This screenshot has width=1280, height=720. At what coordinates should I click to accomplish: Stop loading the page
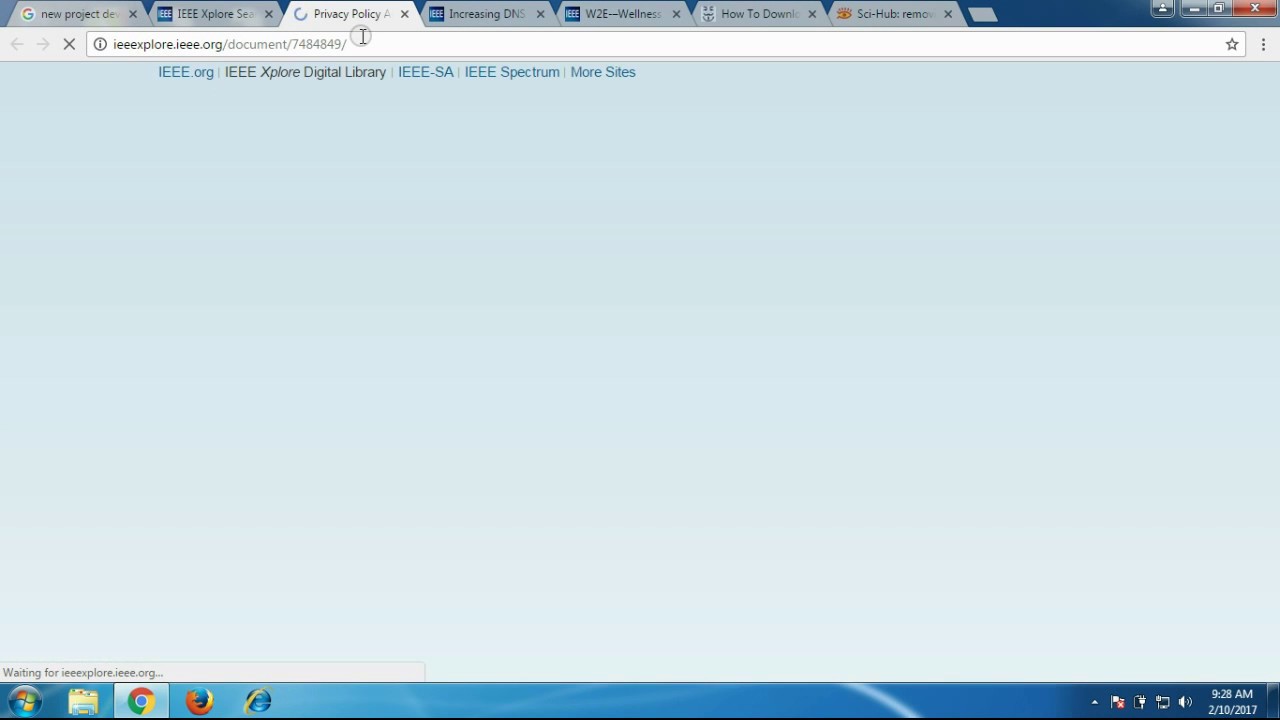pos(69,44)
